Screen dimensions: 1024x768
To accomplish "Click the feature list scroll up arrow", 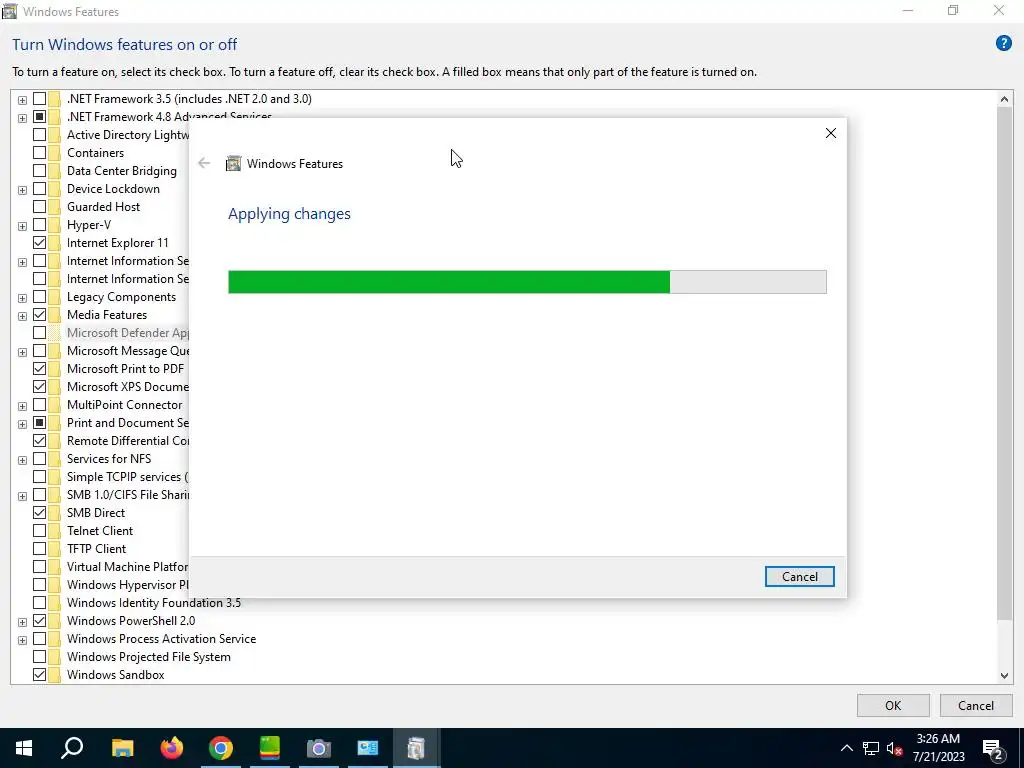I will (x=1004, y=99).
